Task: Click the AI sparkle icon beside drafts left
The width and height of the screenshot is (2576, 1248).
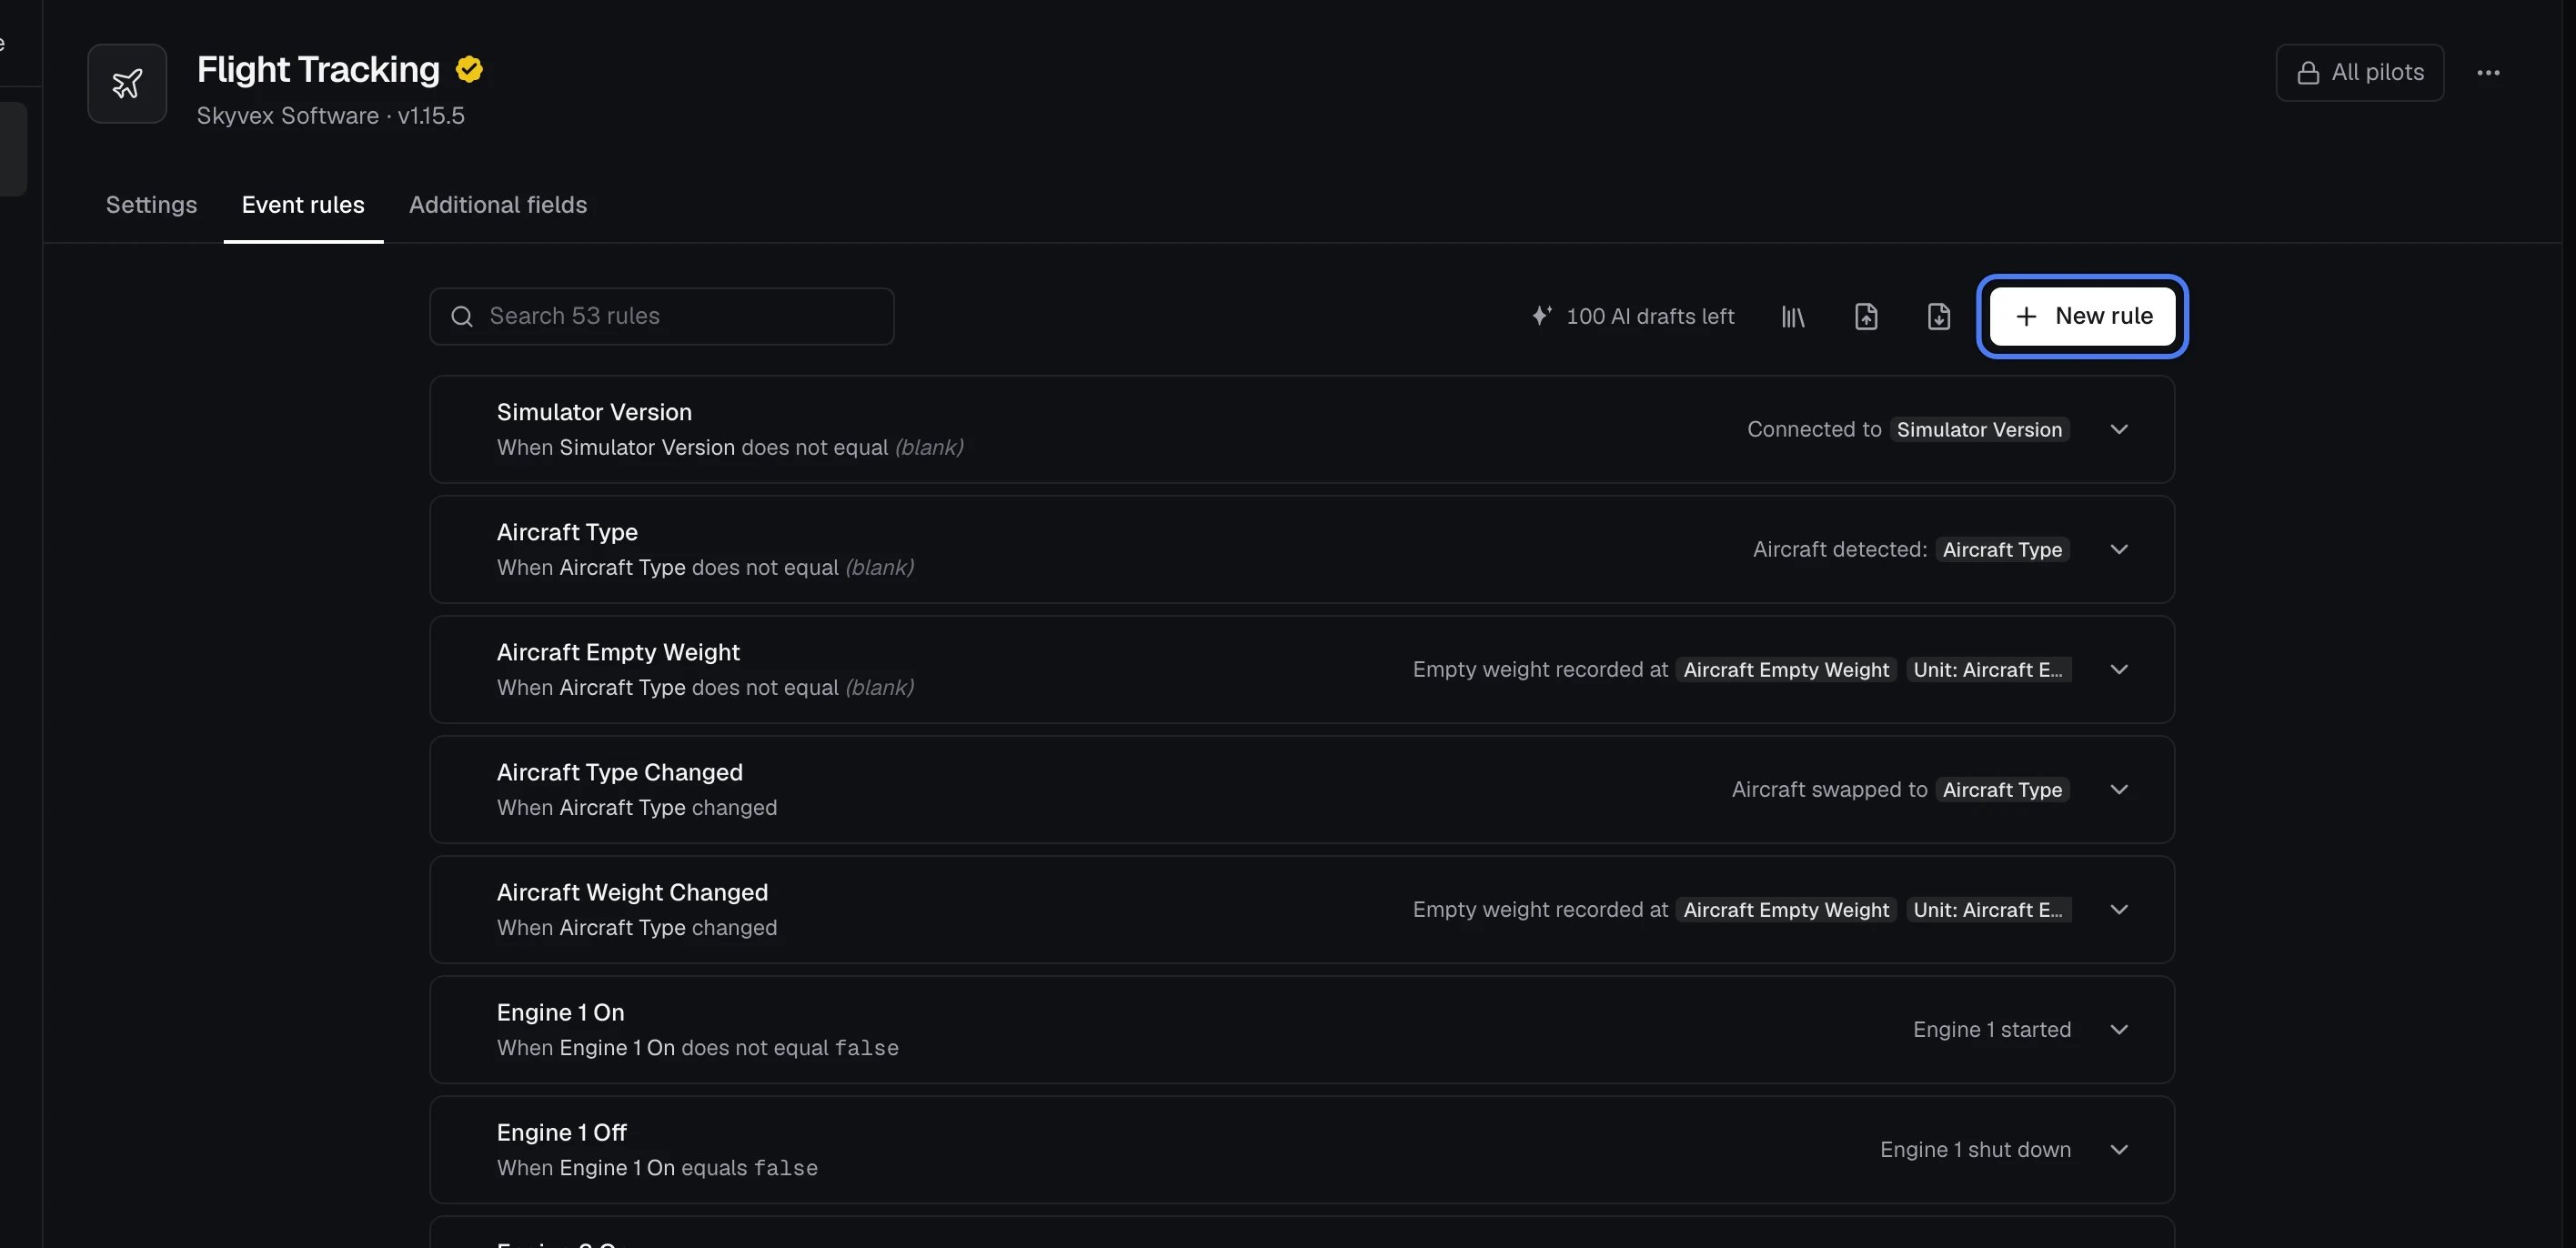Action: 1542,316
